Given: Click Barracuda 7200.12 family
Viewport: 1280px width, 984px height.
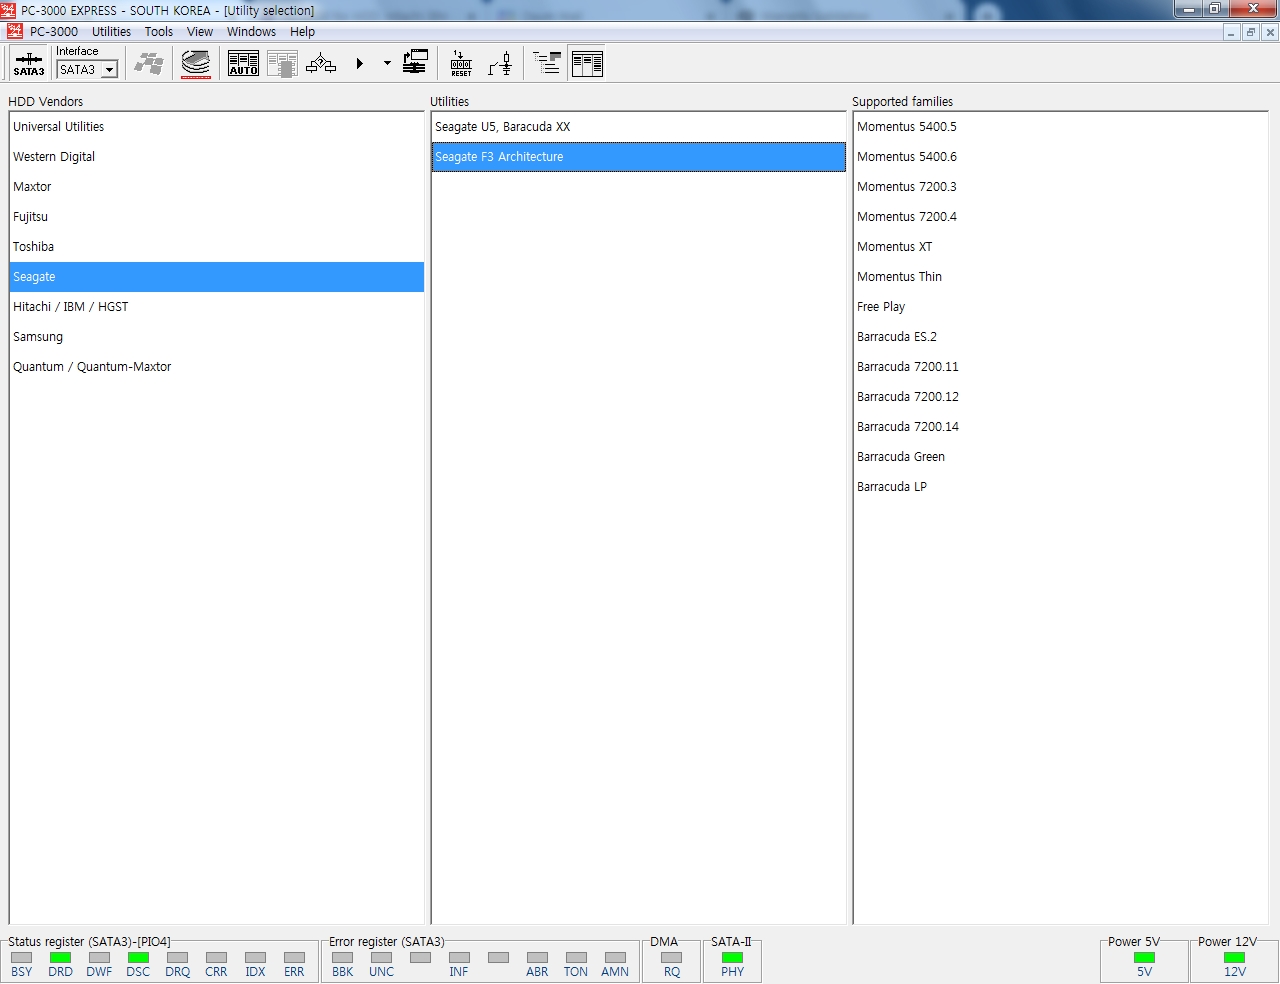Looking at the screenshot, I should (x=1061, y=397).
